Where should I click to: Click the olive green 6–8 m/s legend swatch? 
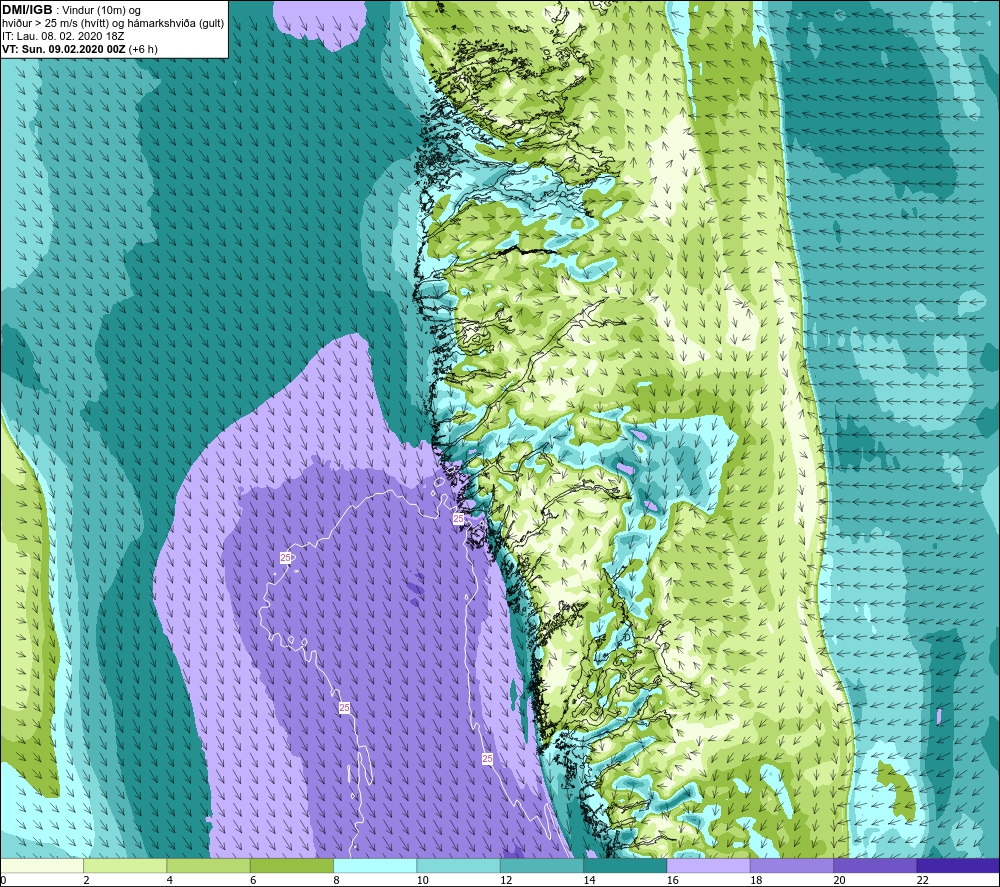coord(292,865)
